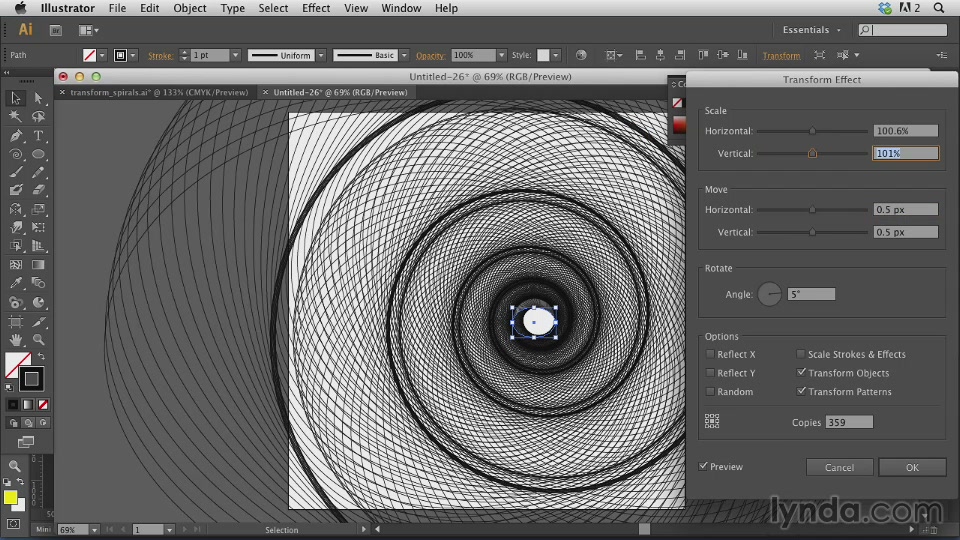Click the Scale Horizontal slider handle
This screenshot has width=960, height=540.
pyautogui.click(x=812, y=130)
